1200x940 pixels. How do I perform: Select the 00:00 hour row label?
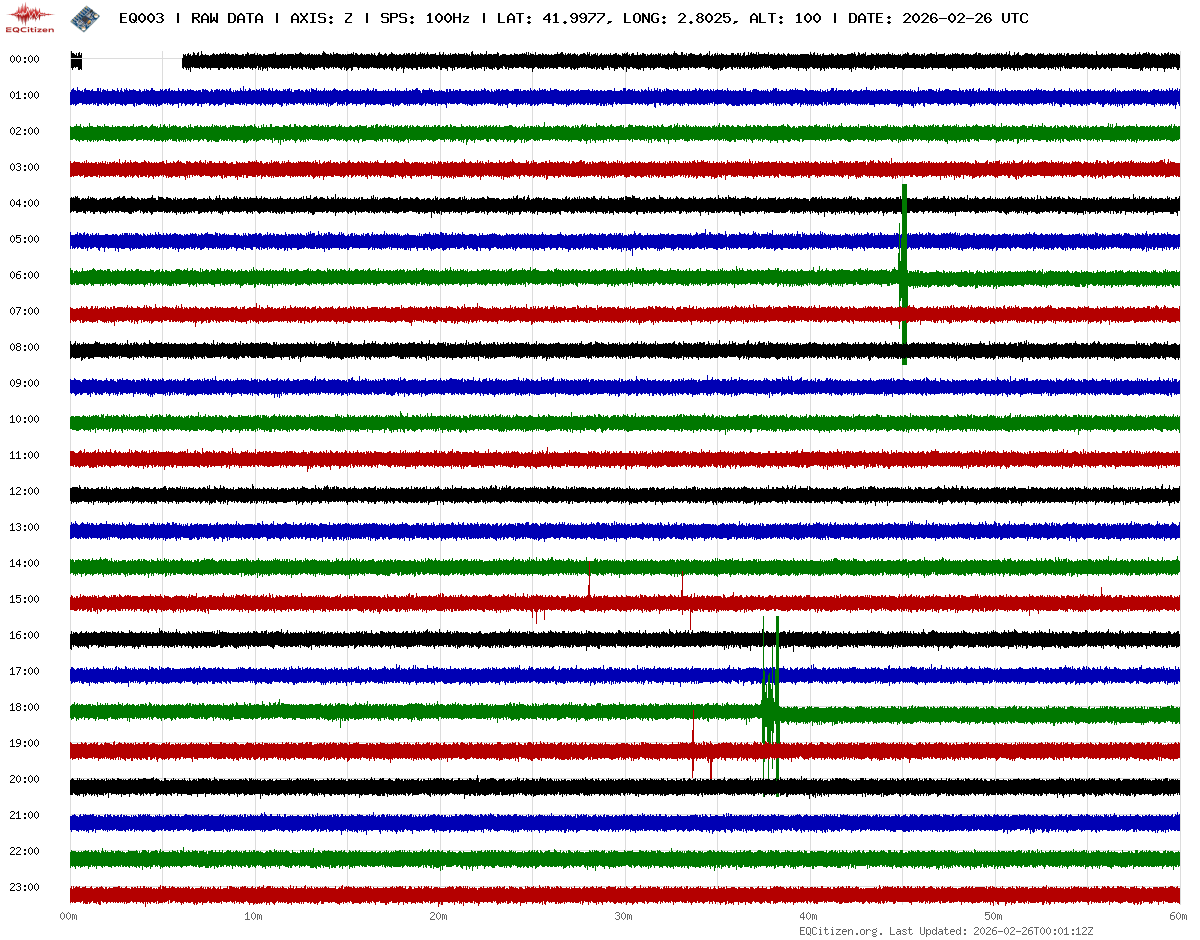tap(24, 60)
